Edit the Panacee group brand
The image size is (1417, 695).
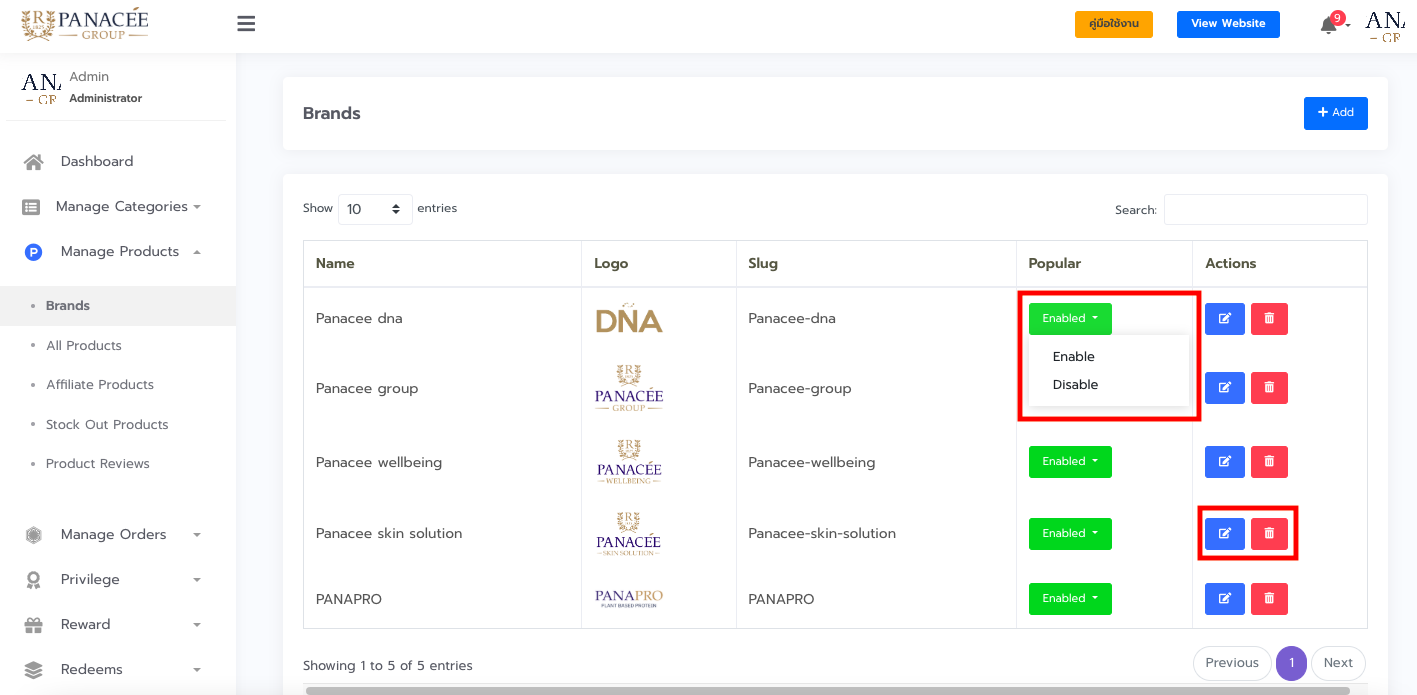click(x=1225, y=388)
